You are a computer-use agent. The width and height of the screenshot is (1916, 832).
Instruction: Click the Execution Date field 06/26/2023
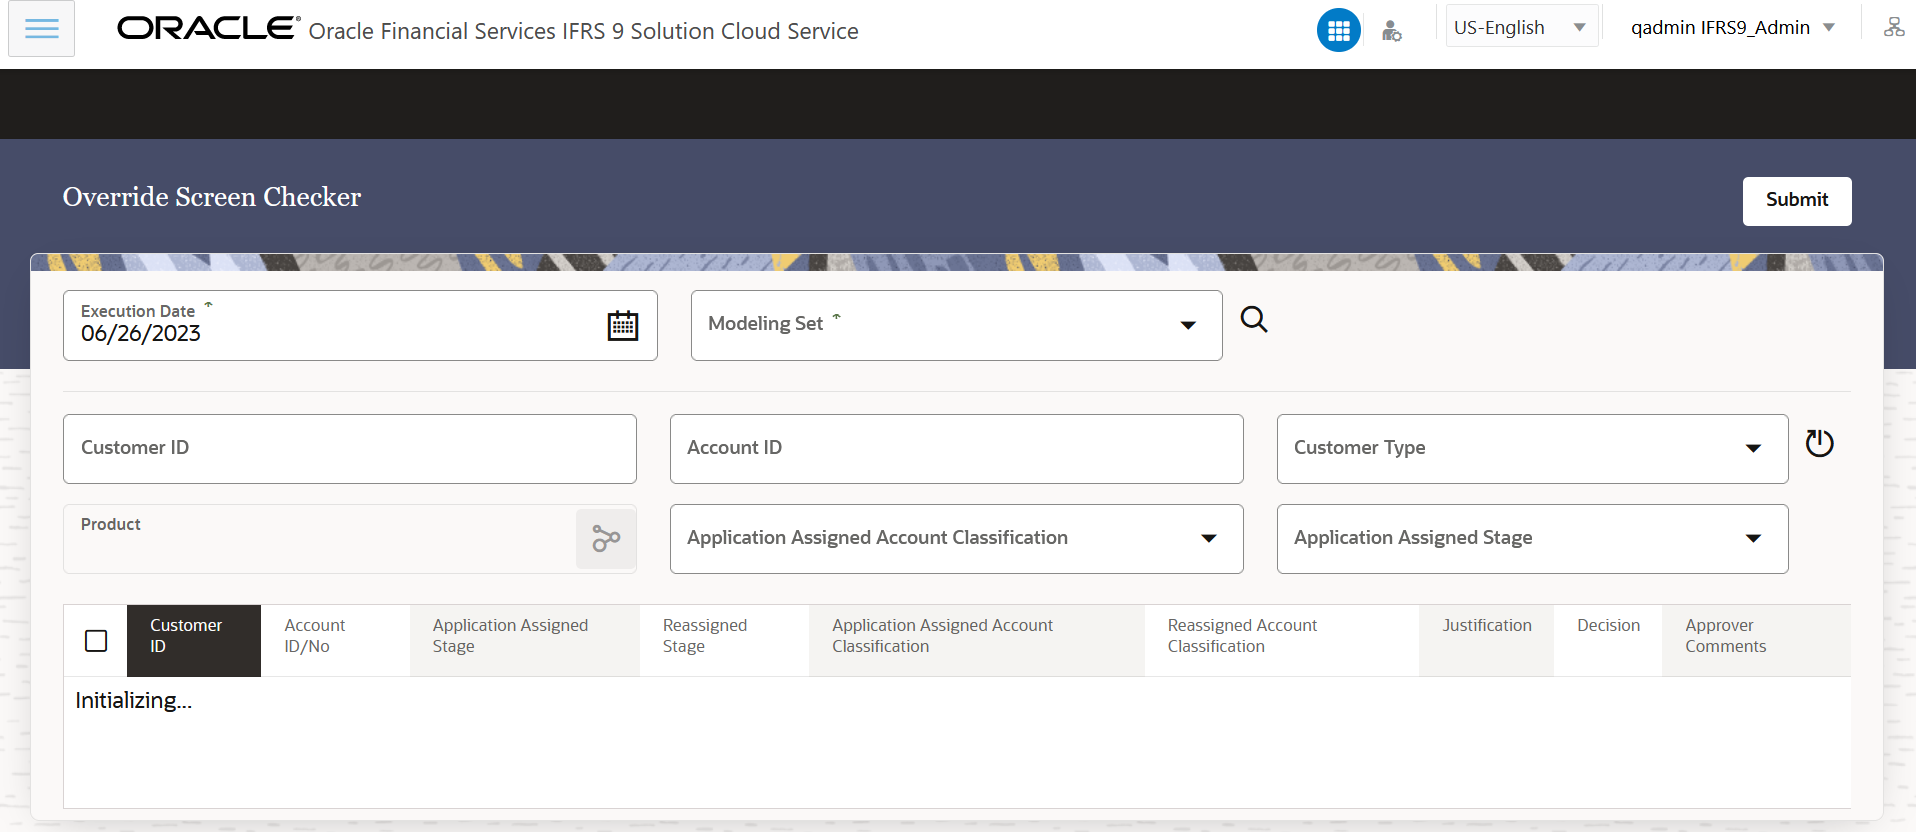[x=360, y=326]
